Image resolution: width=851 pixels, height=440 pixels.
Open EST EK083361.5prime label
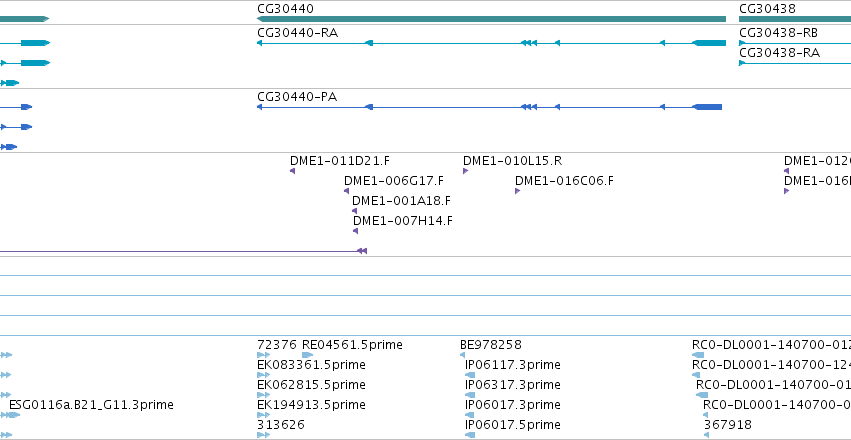click(x=312, y=365)
